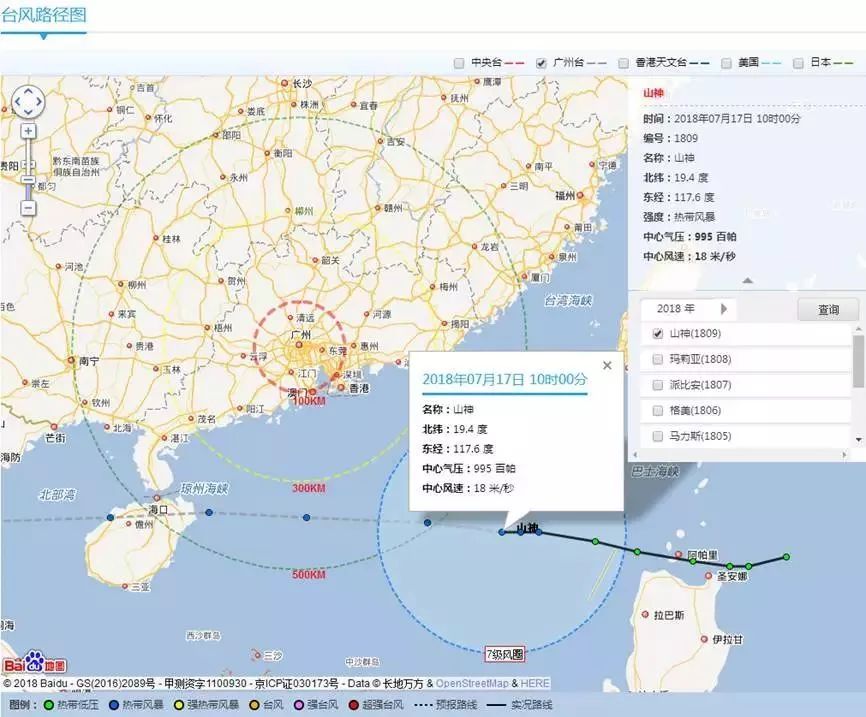Screen dimensions: 866x717
Task: Click the Baidu map logo
Action: pyautogui.click(x=35, y=663)
